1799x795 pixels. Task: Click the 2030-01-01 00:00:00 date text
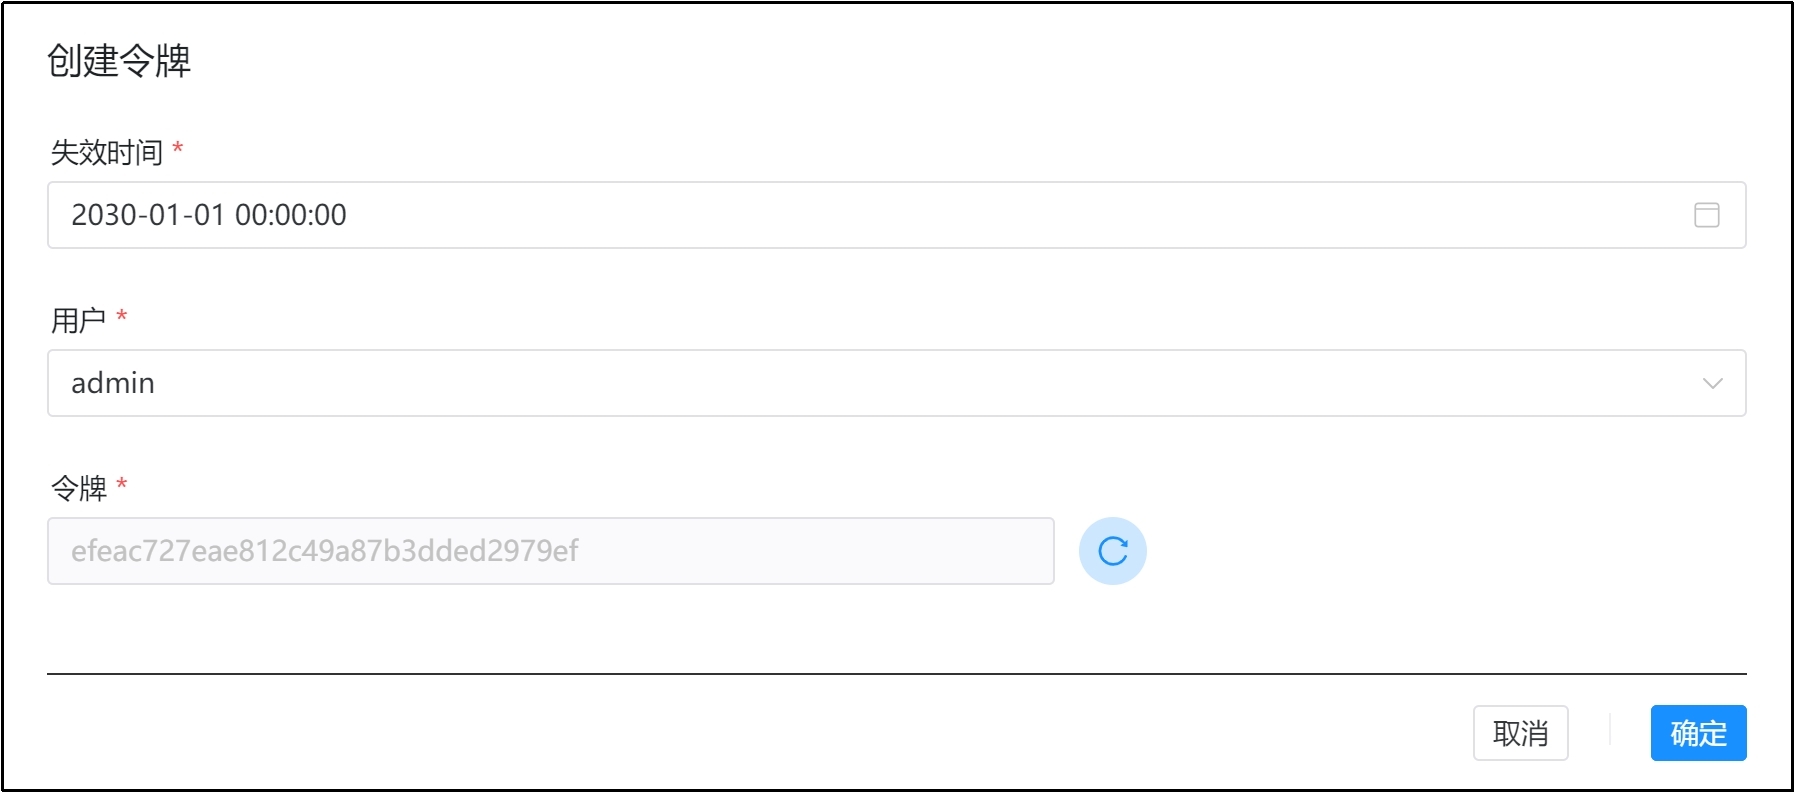click(209, 215)
